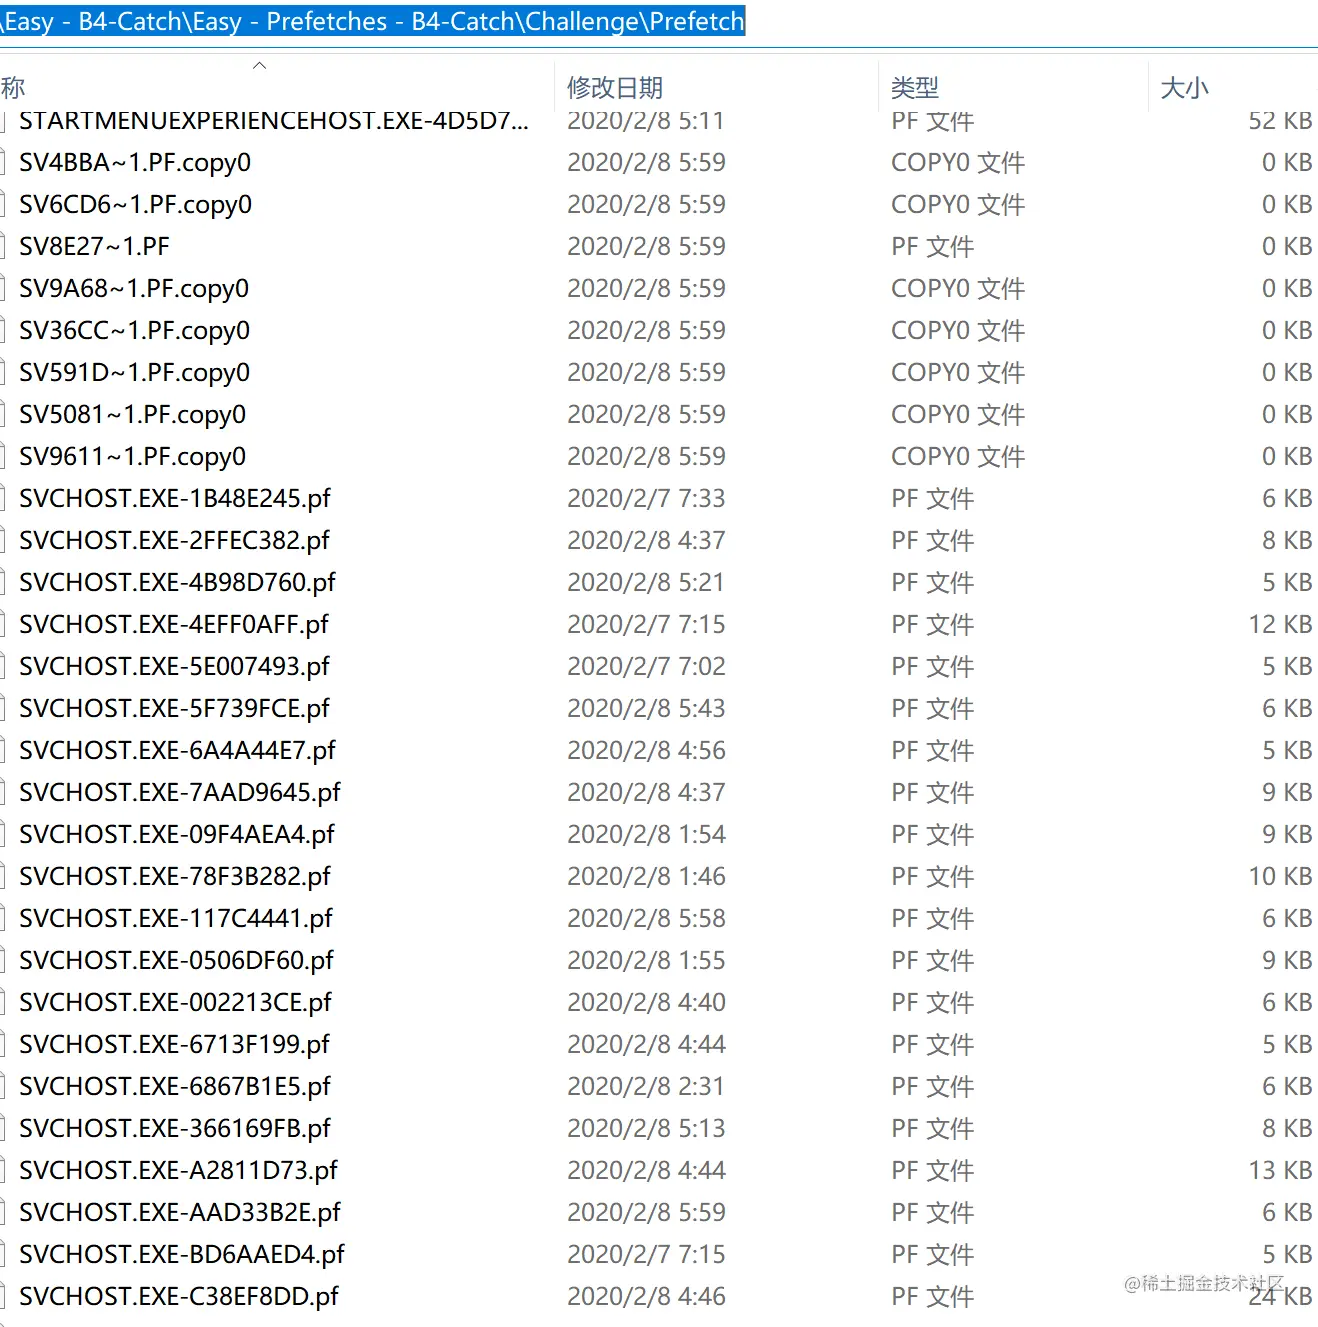The height and width of the screenshot is (1327, 1318).
Task: Select file SV6CD6~1.PF.copy0
Action: click(x=135, y=205)
